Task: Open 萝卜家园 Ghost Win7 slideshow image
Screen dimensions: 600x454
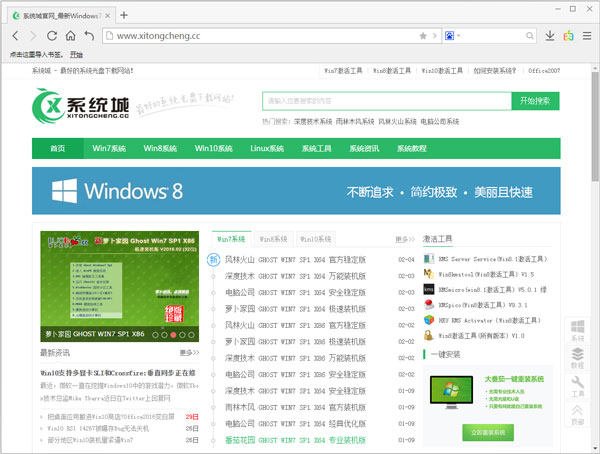Action: coord(120,286)
